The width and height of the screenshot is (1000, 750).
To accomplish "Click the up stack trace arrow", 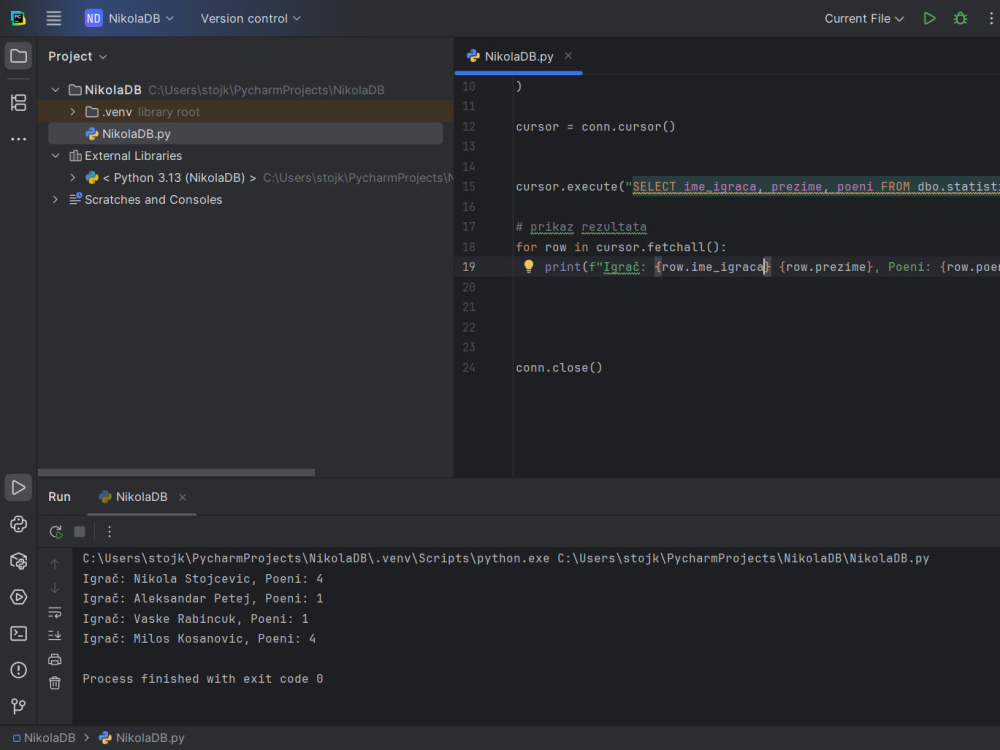I will (55, 564).
